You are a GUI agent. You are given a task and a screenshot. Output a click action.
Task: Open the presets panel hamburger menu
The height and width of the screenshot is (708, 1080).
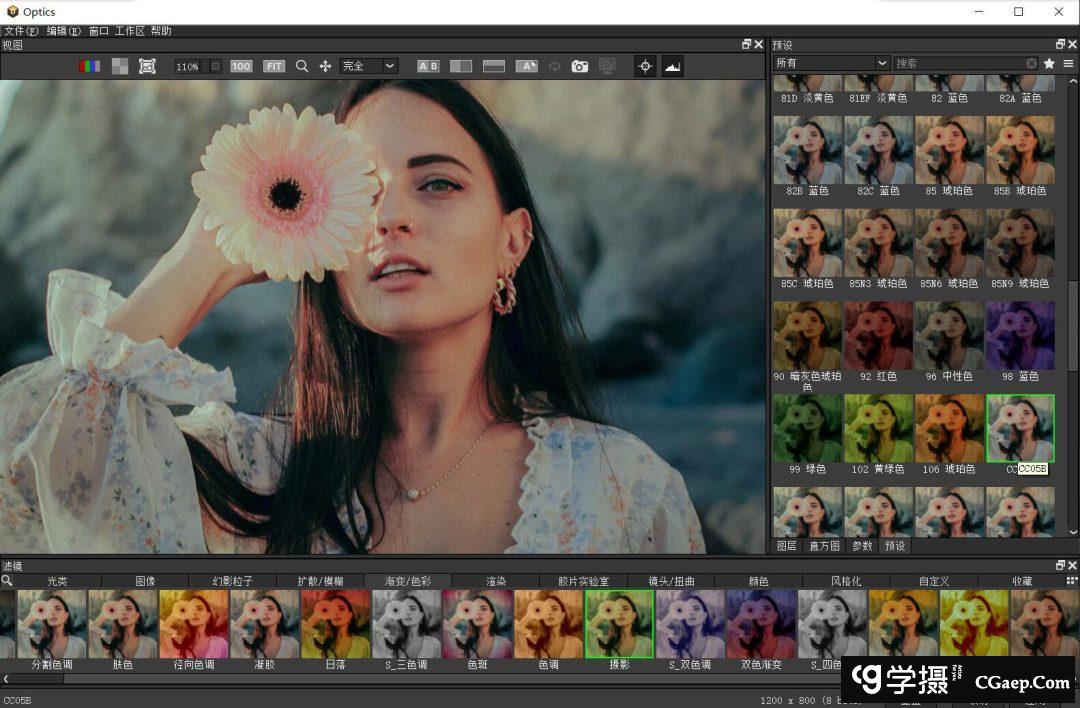click(x=1068, y=63)
